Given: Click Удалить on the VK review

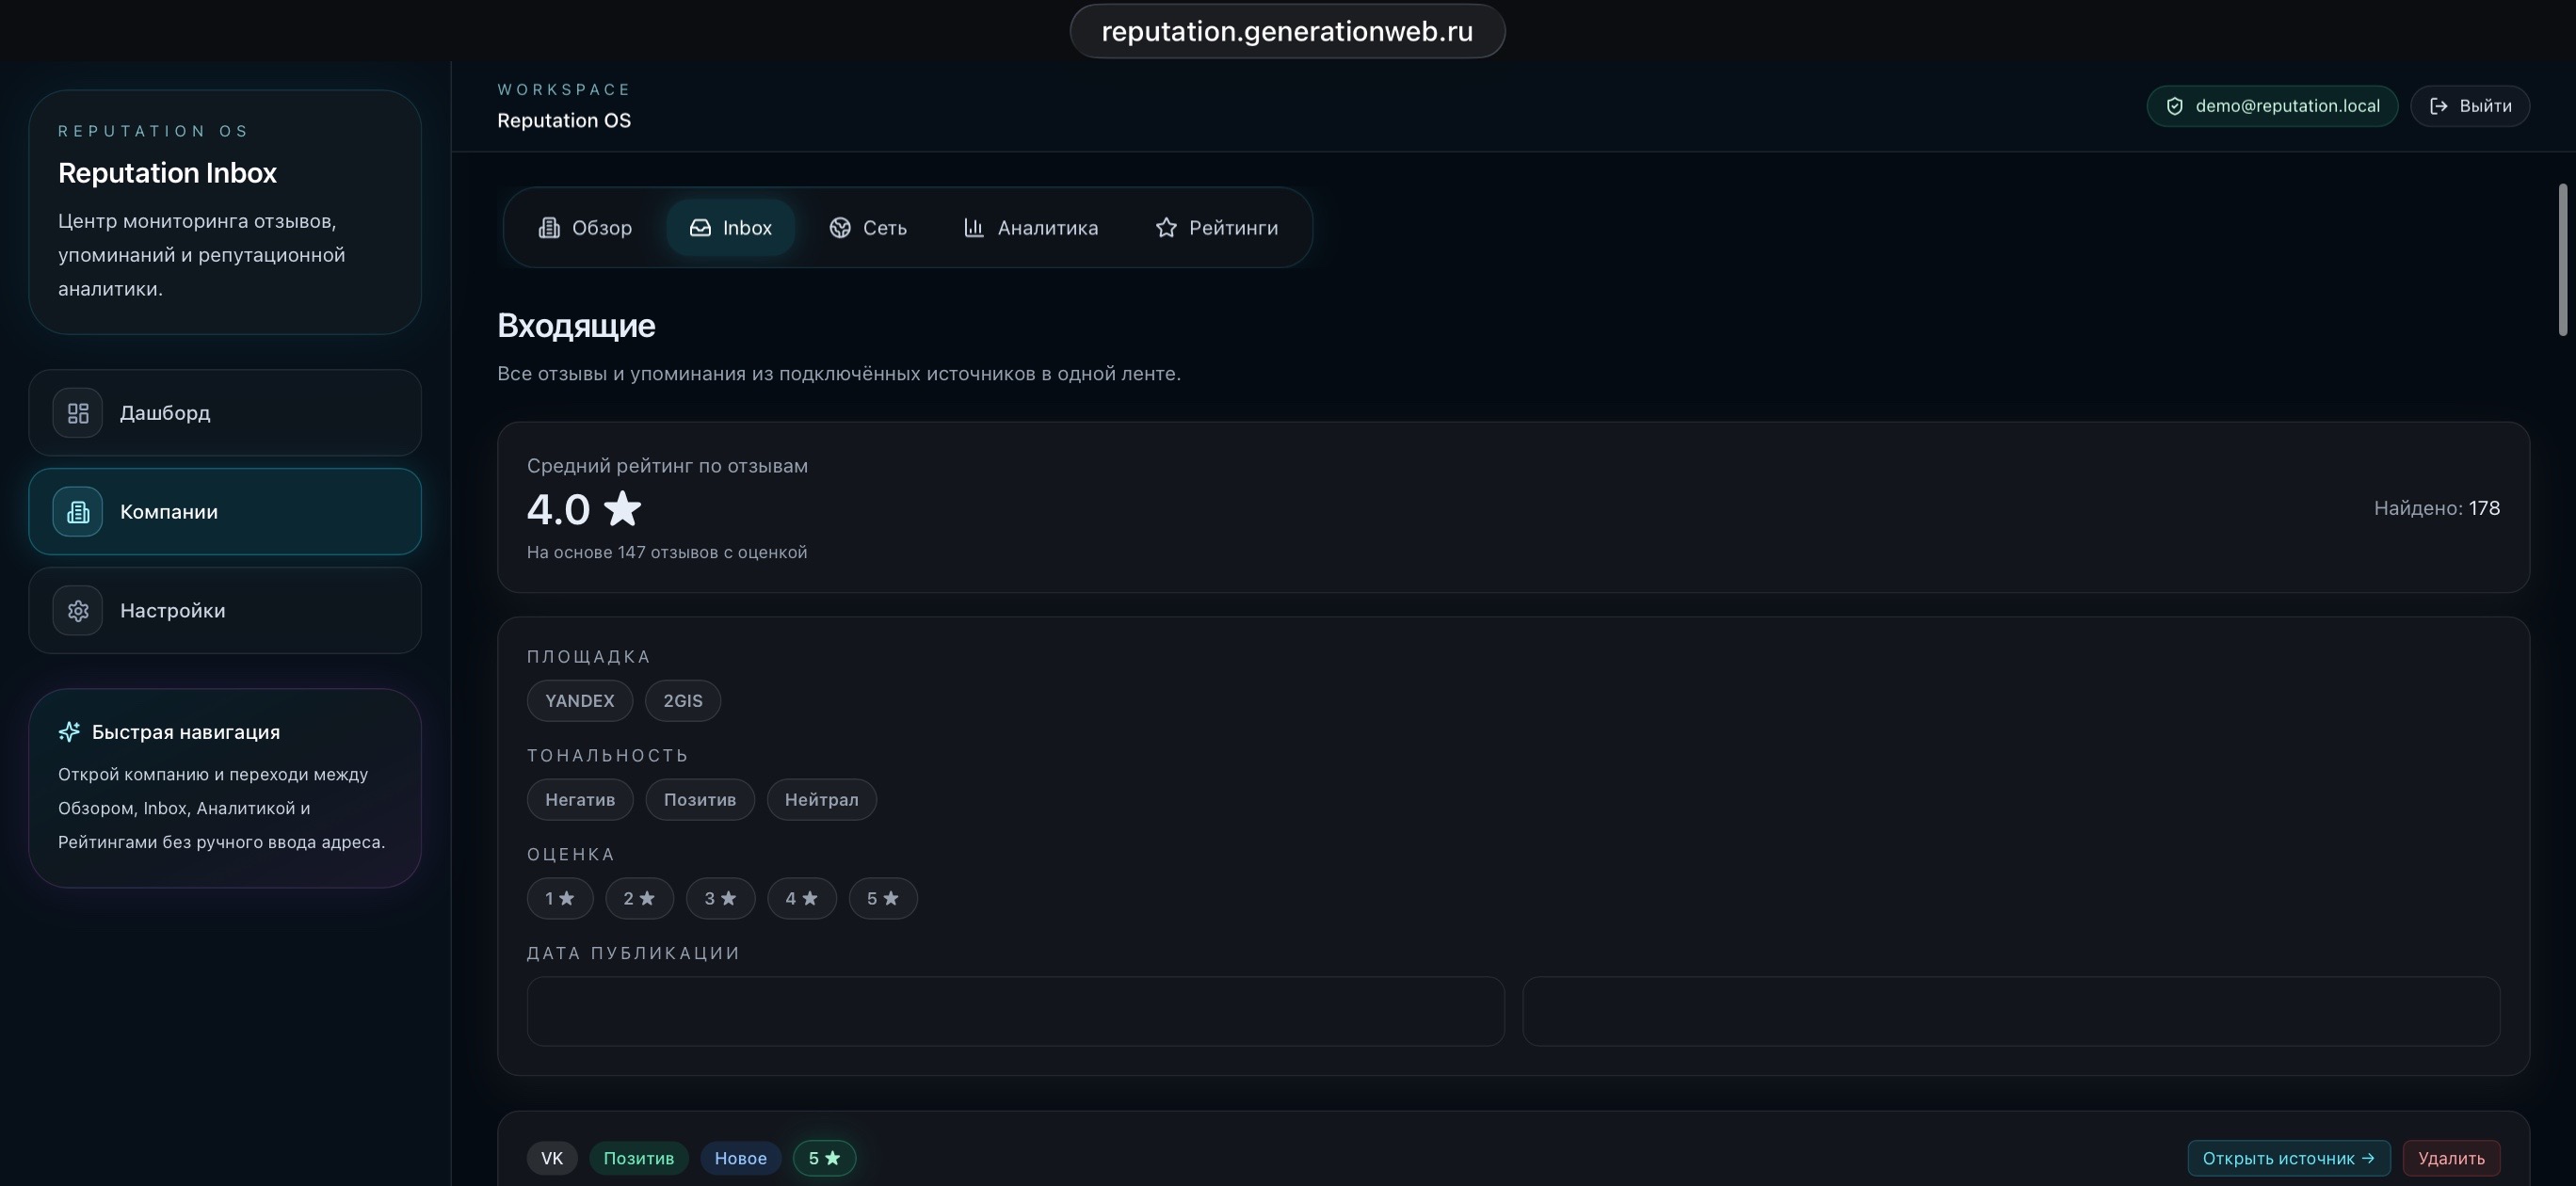Looking at the screenshot, I should pos(2451,1158).
